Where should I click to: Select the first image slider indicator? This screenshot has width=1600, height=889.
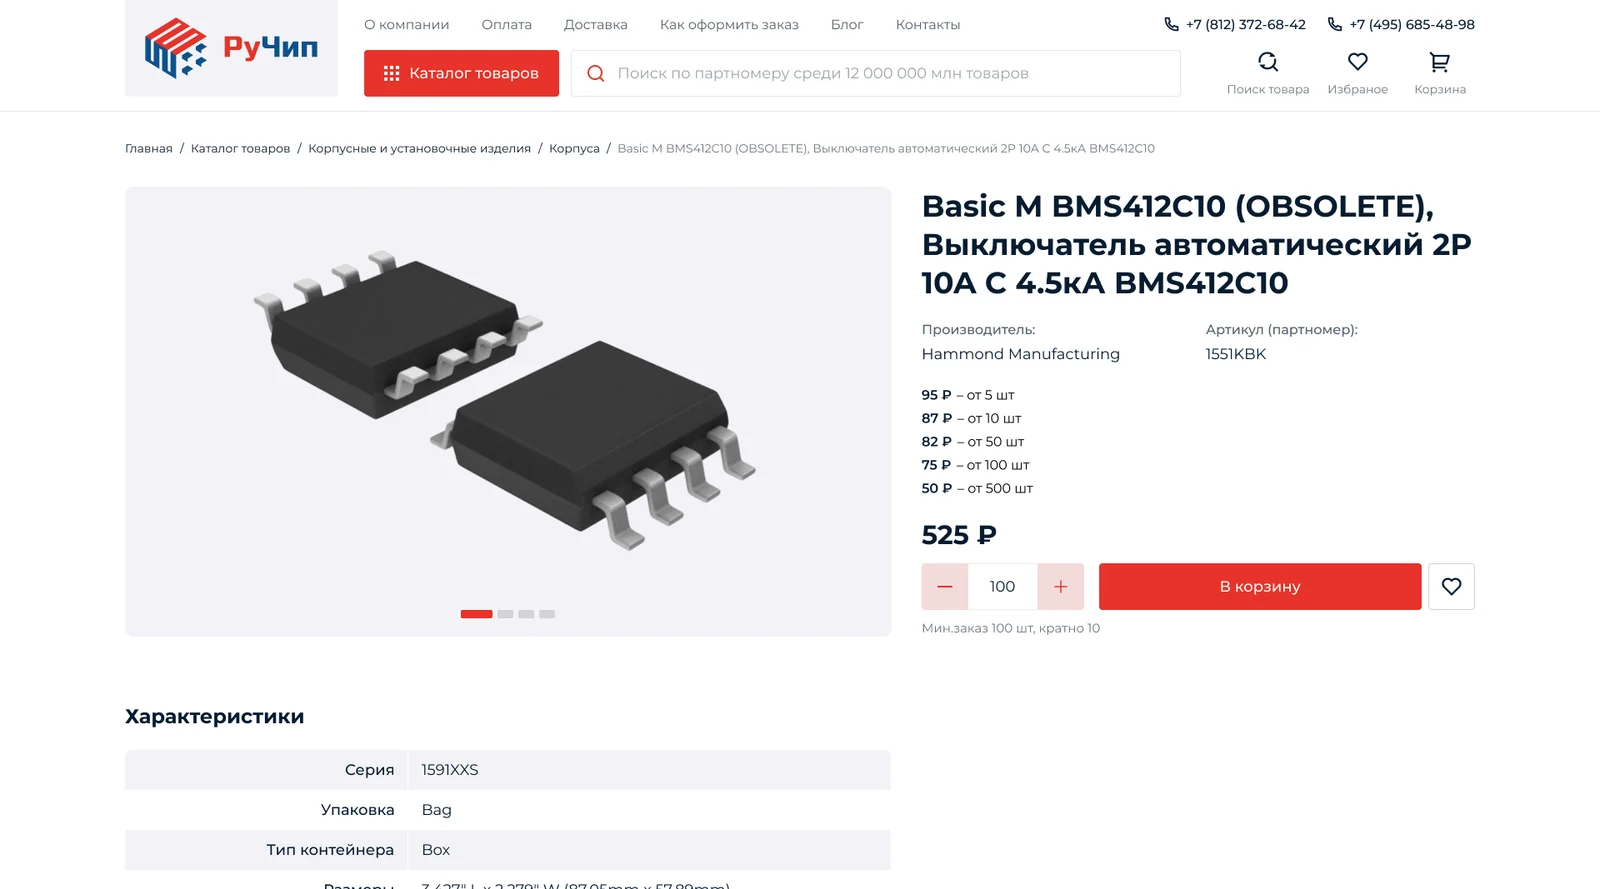[x=476, y=614]
